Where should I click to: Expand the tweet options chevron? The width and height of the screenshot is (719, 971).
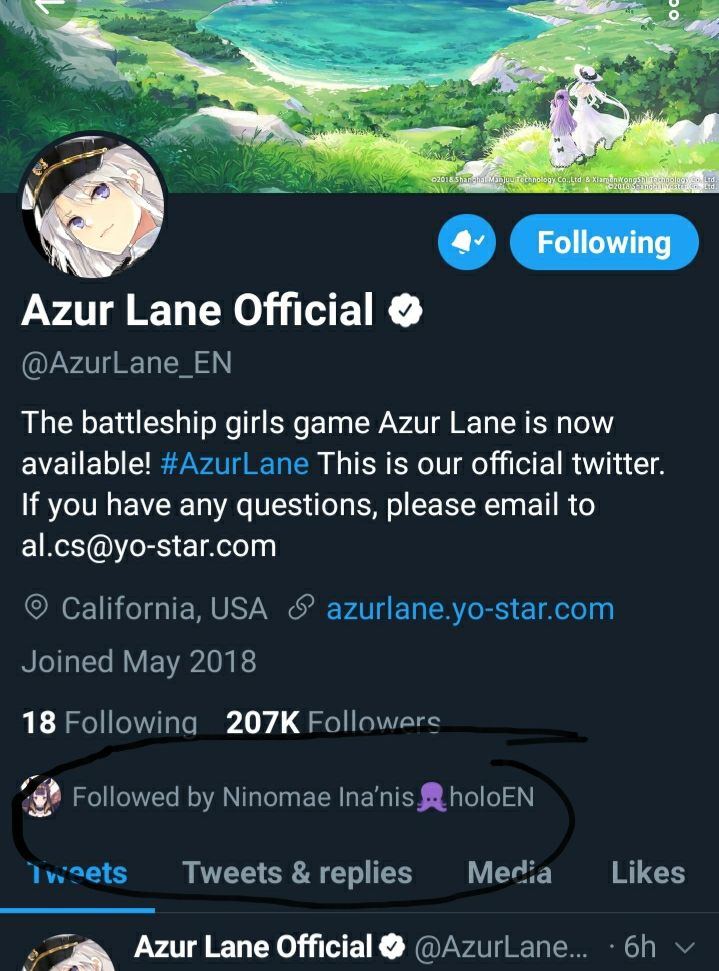pyautogui.click(x=684, y=947)
